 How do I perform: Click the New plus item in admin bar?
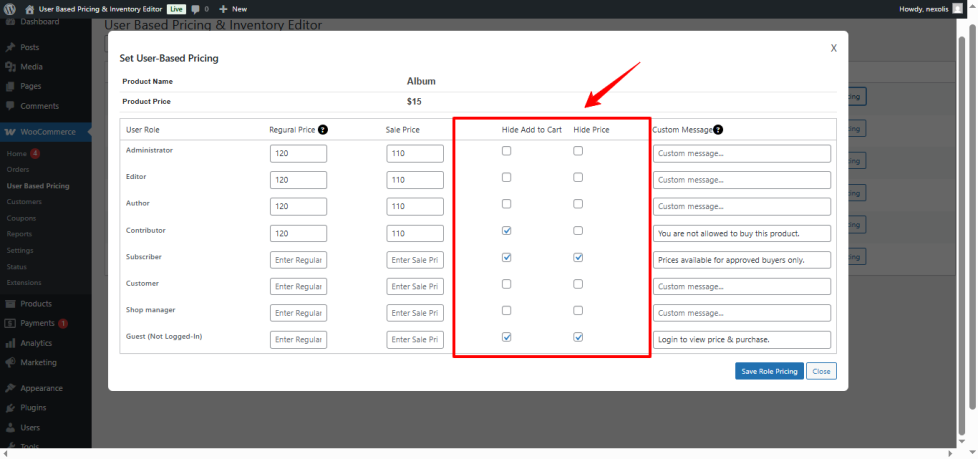(233, 9)
